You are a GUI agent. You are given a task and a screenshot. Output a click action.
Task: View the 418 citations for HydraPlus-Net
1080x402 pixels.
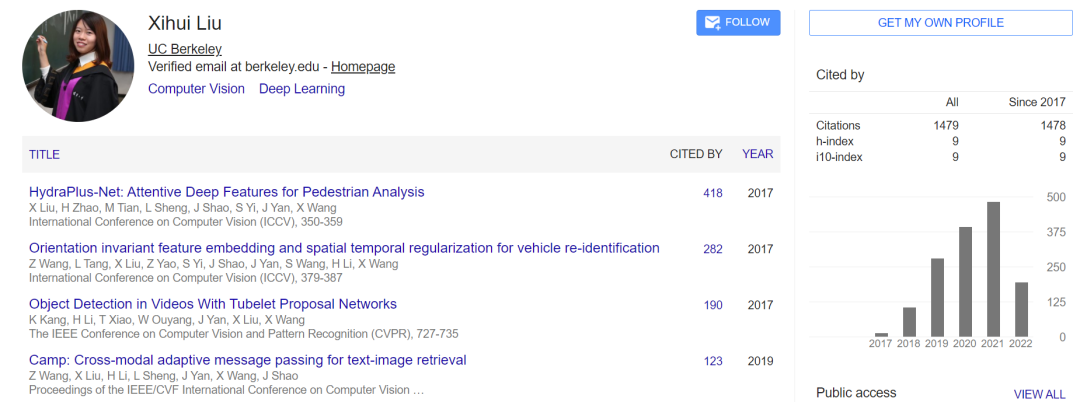point(712,193)
